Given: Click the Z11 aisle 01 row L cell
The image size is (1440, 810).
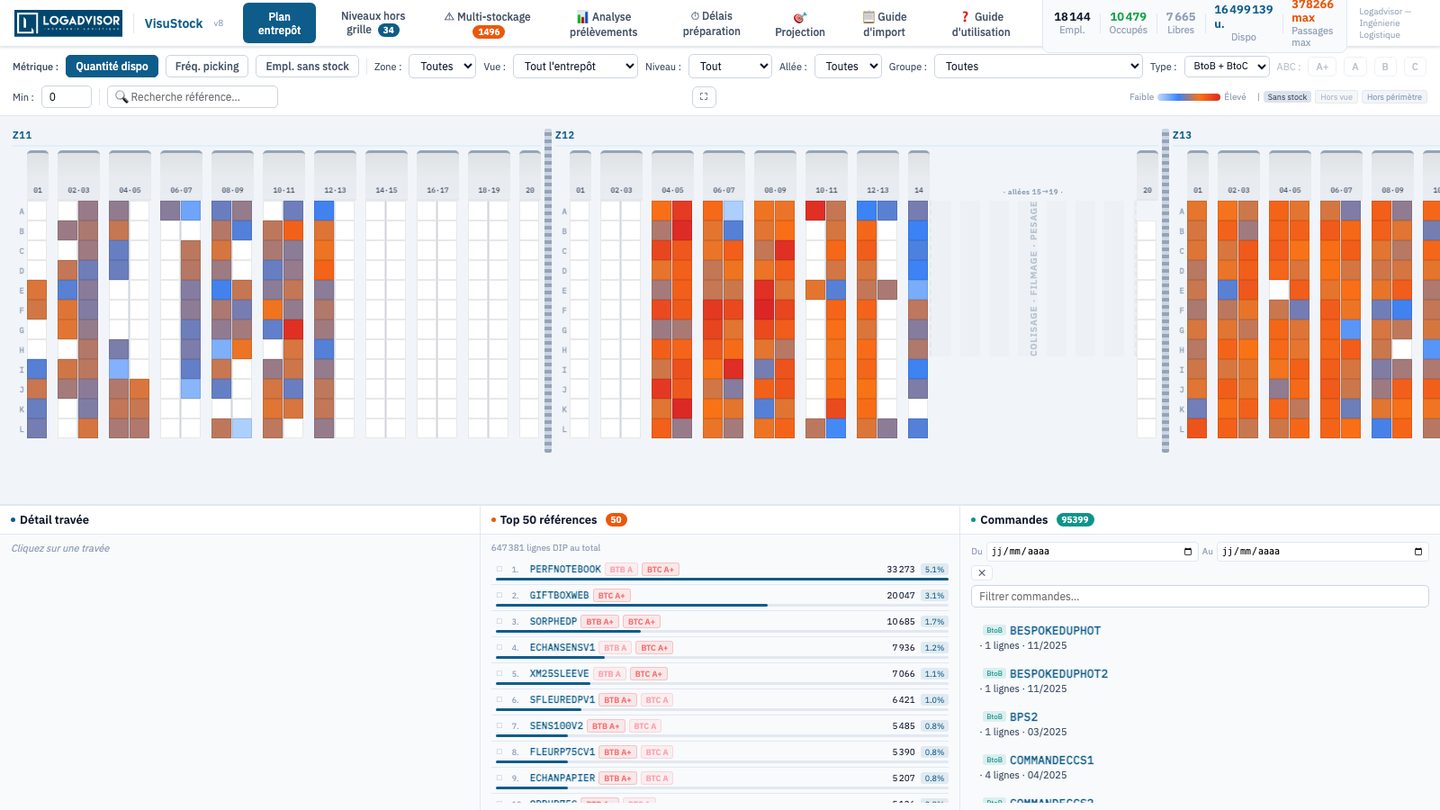Looking at the screenshot, I should 37,428.
